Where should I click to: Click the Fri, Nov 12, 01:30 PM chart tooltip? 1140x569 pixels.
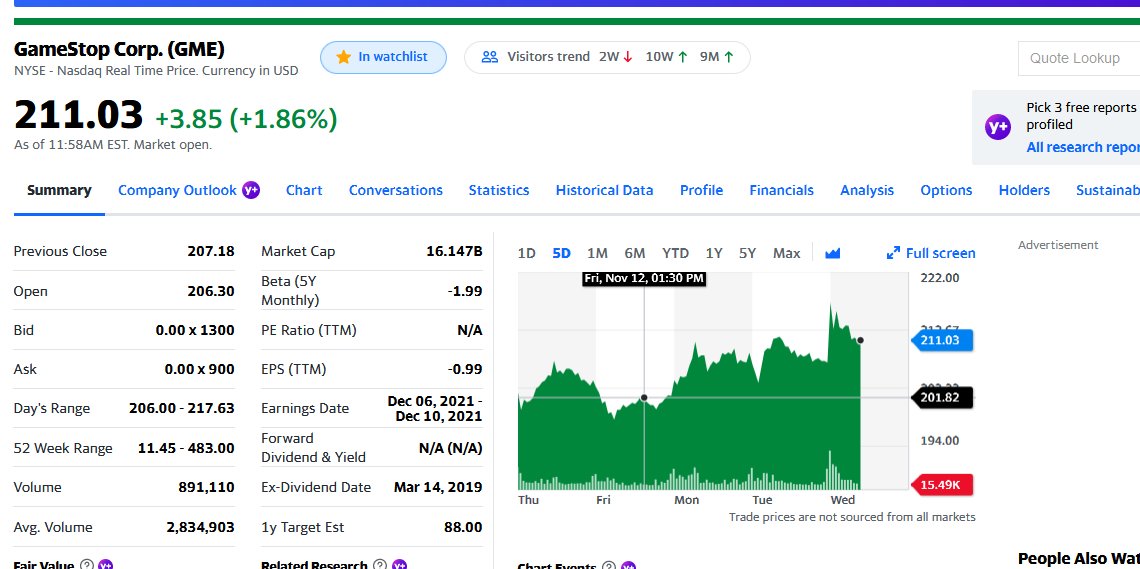pos(644,278)
